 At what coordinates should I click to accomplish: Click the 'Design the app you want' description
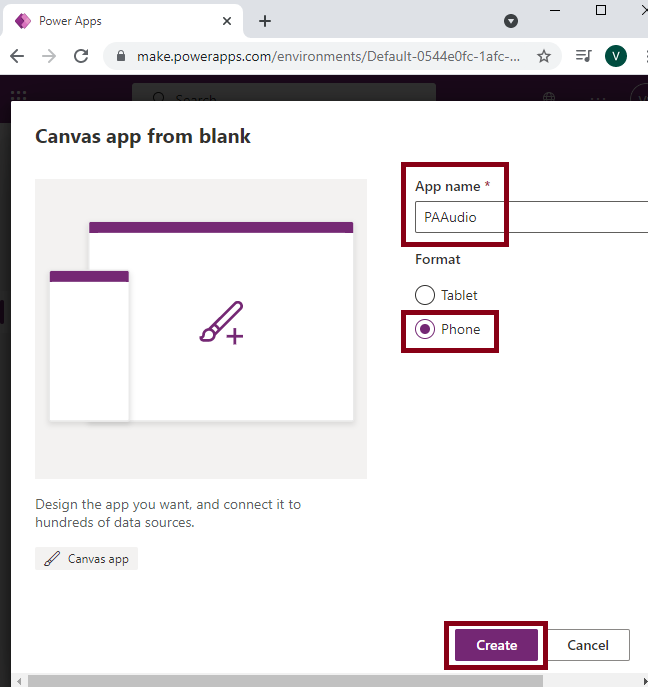pyautogui.click(x=168, y=513)
